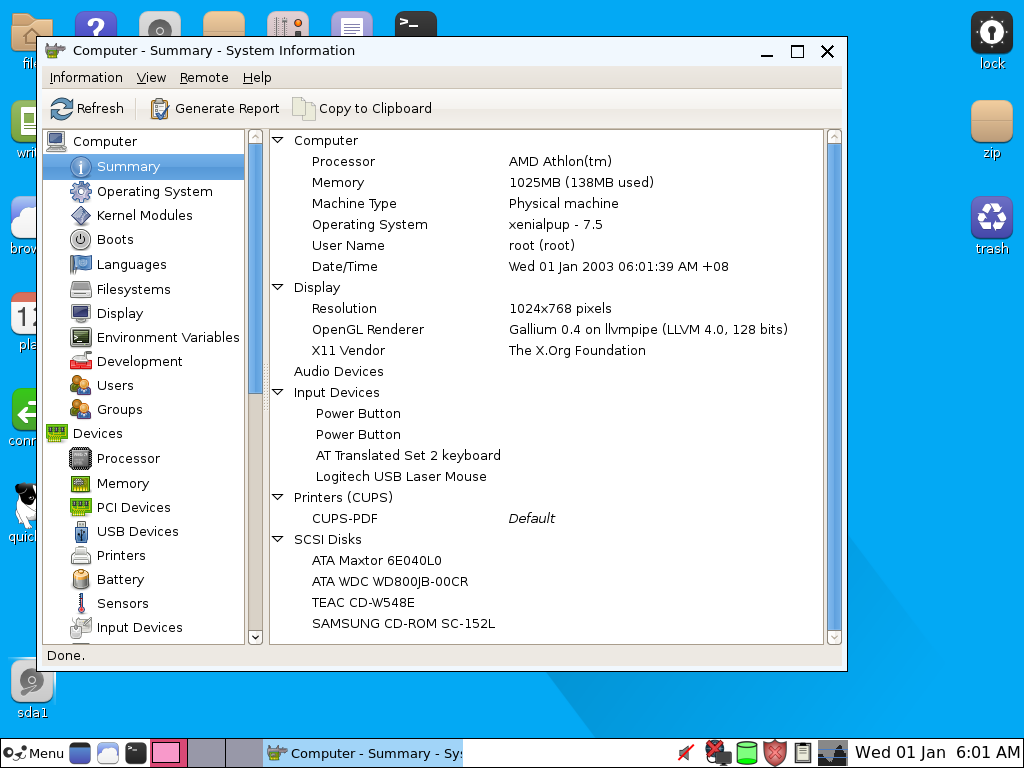Click the Refresh toolbar icon

[x=62, y=108]
